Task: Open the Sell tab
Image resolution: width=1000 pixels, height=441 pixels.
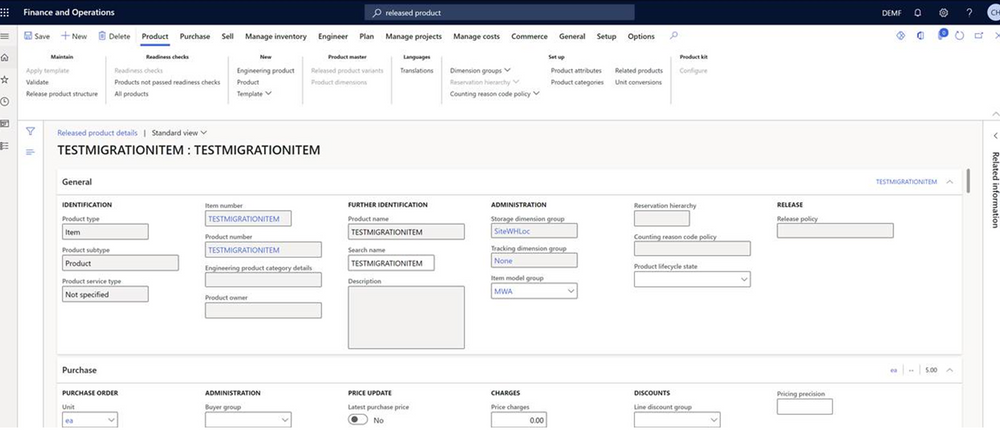Action: point(228,36)
